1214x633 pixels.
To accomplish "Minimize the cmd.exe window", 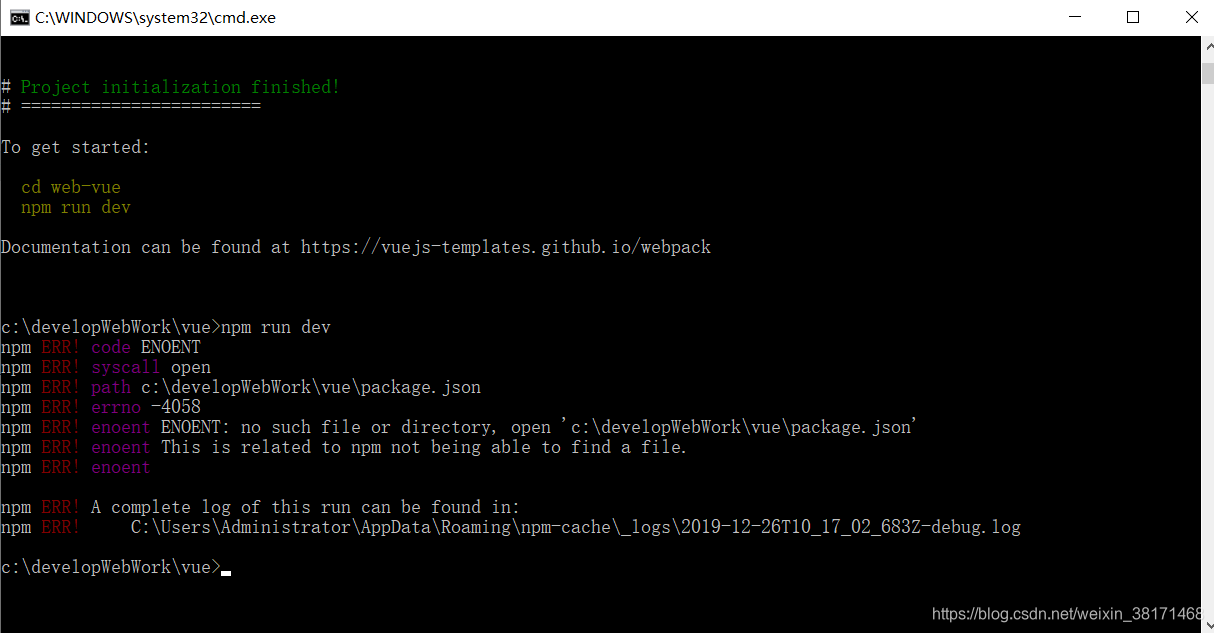I will pos(1075,17).
